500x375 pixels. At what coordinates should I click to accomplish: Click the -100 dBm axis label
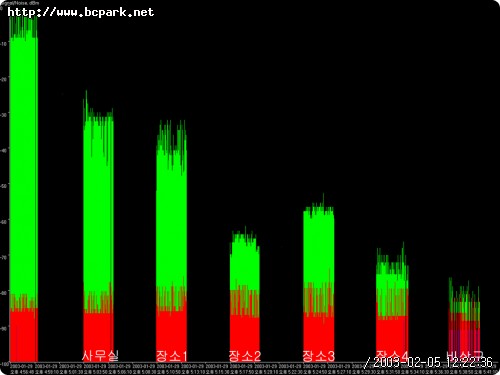[x=4, y=364]
